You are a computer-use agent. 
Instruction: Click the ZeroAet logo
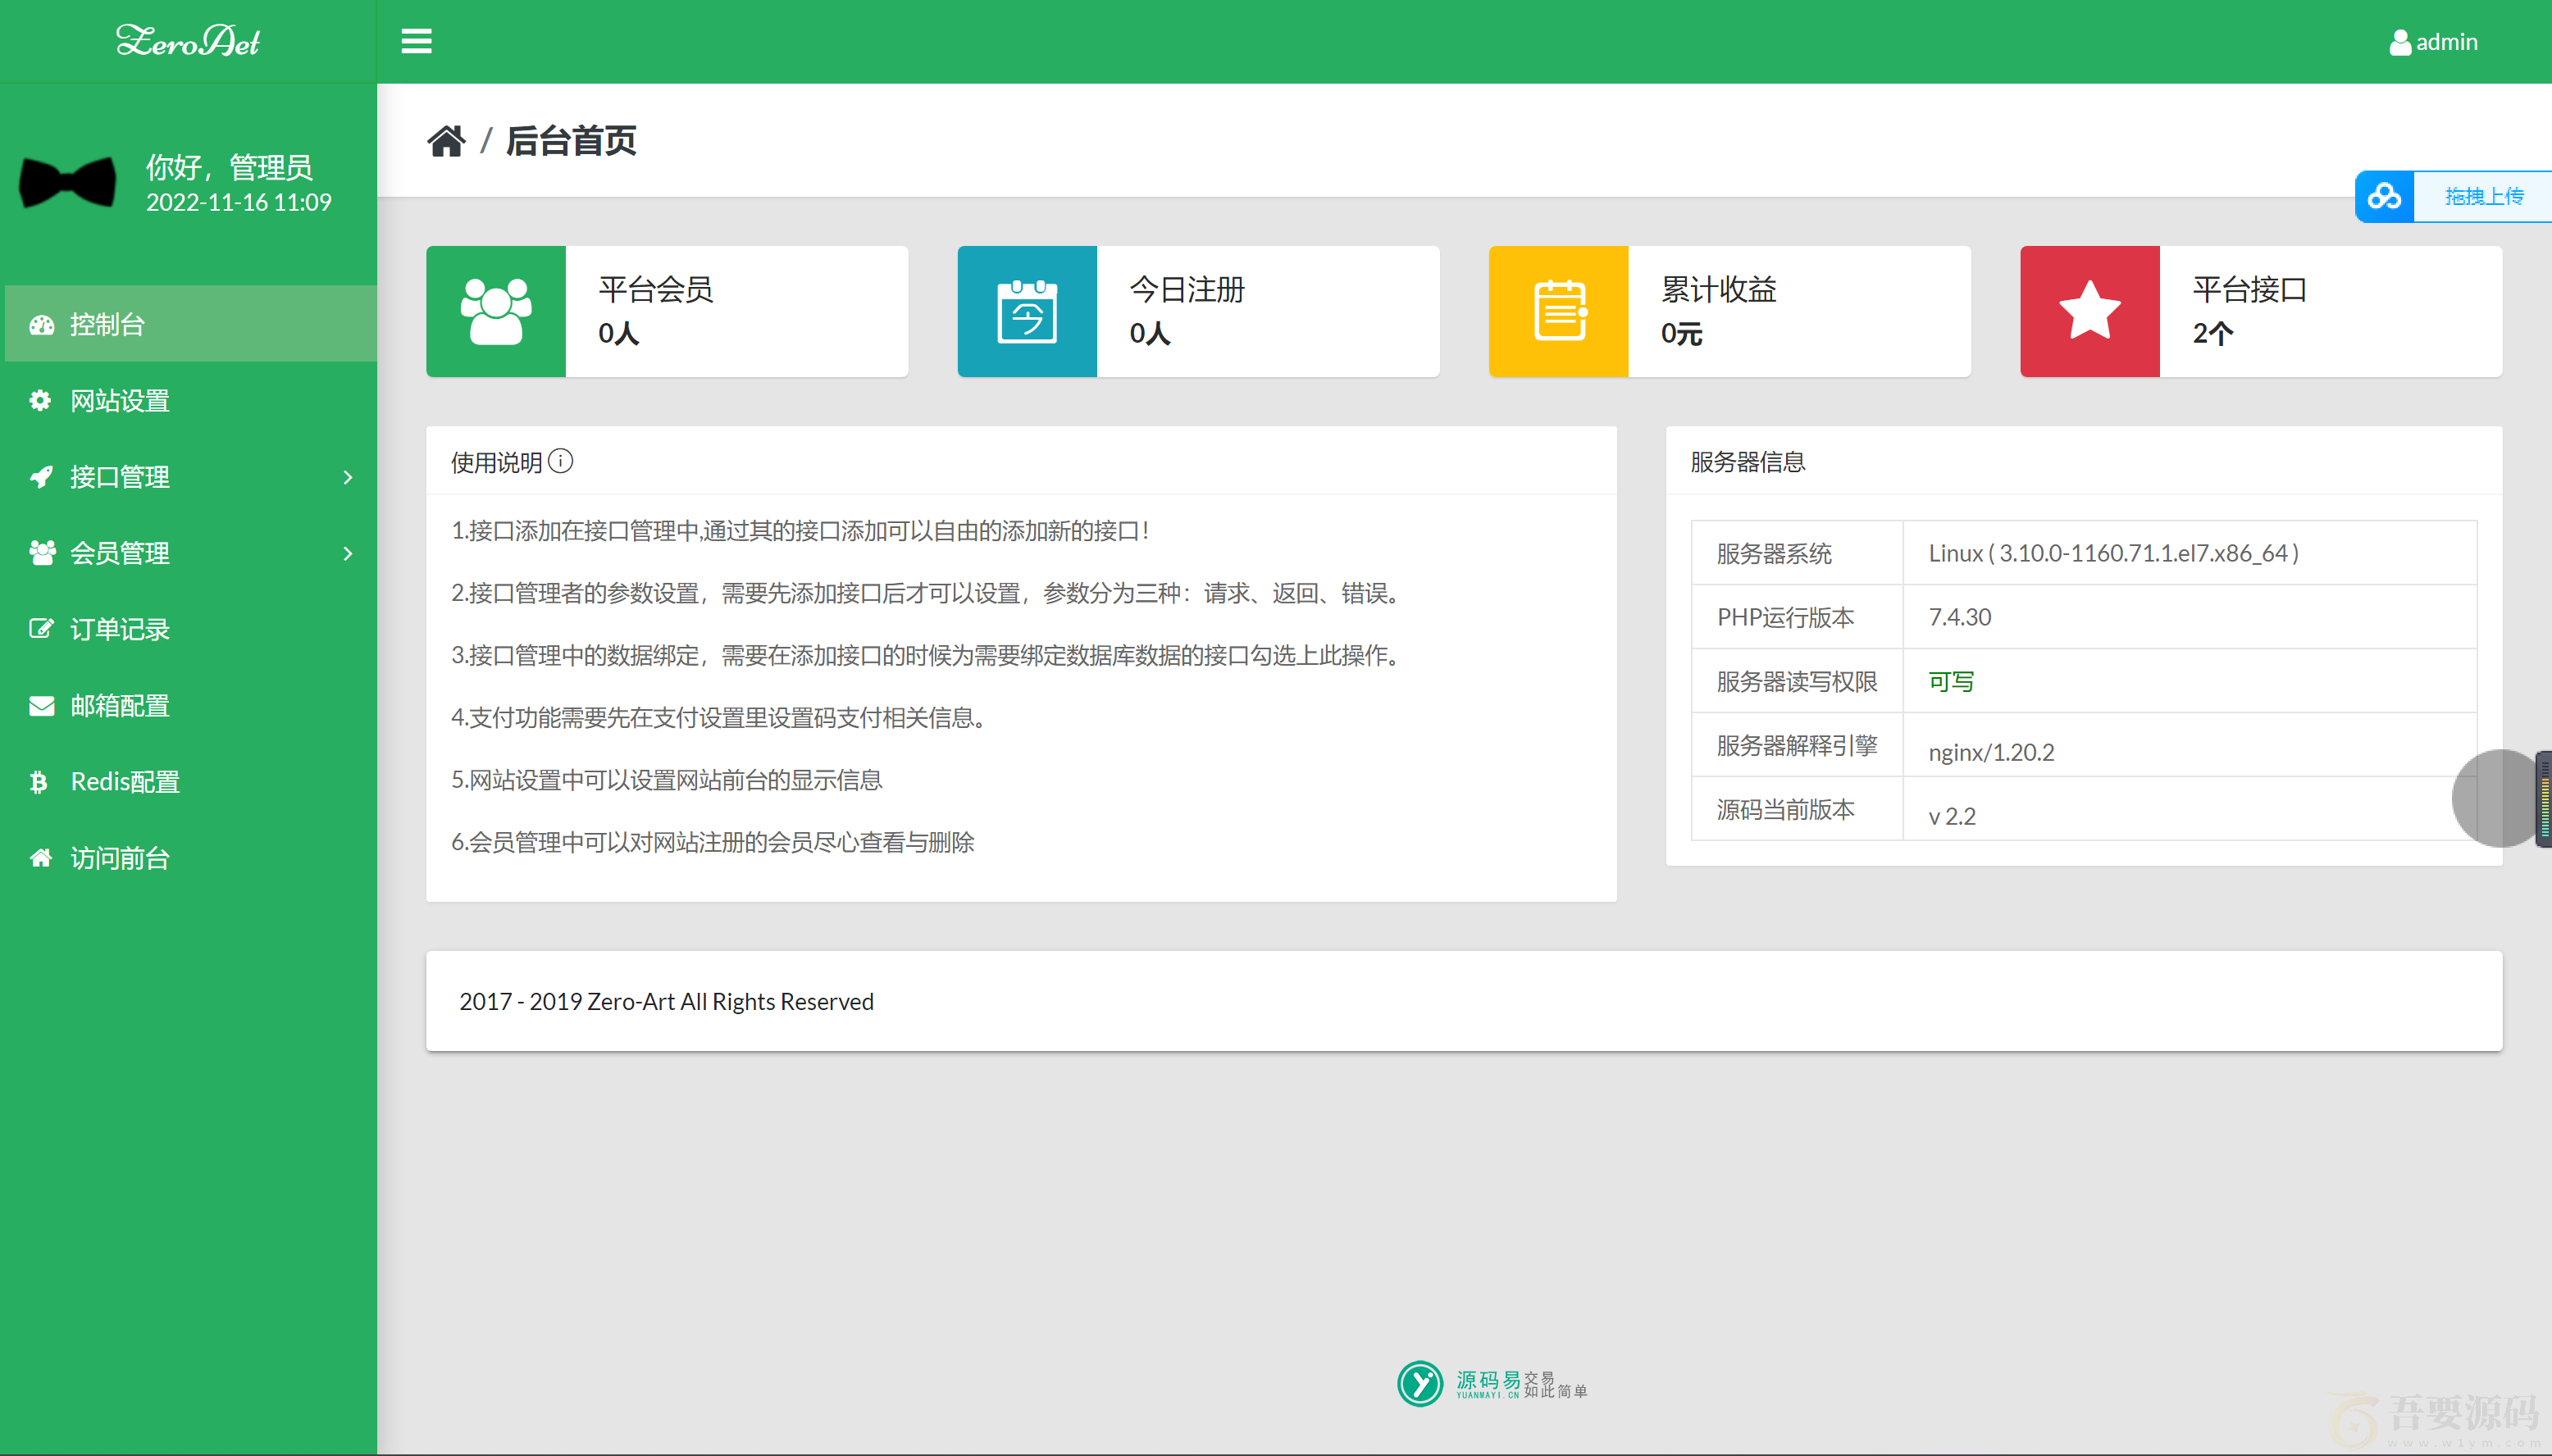[188, 41]
